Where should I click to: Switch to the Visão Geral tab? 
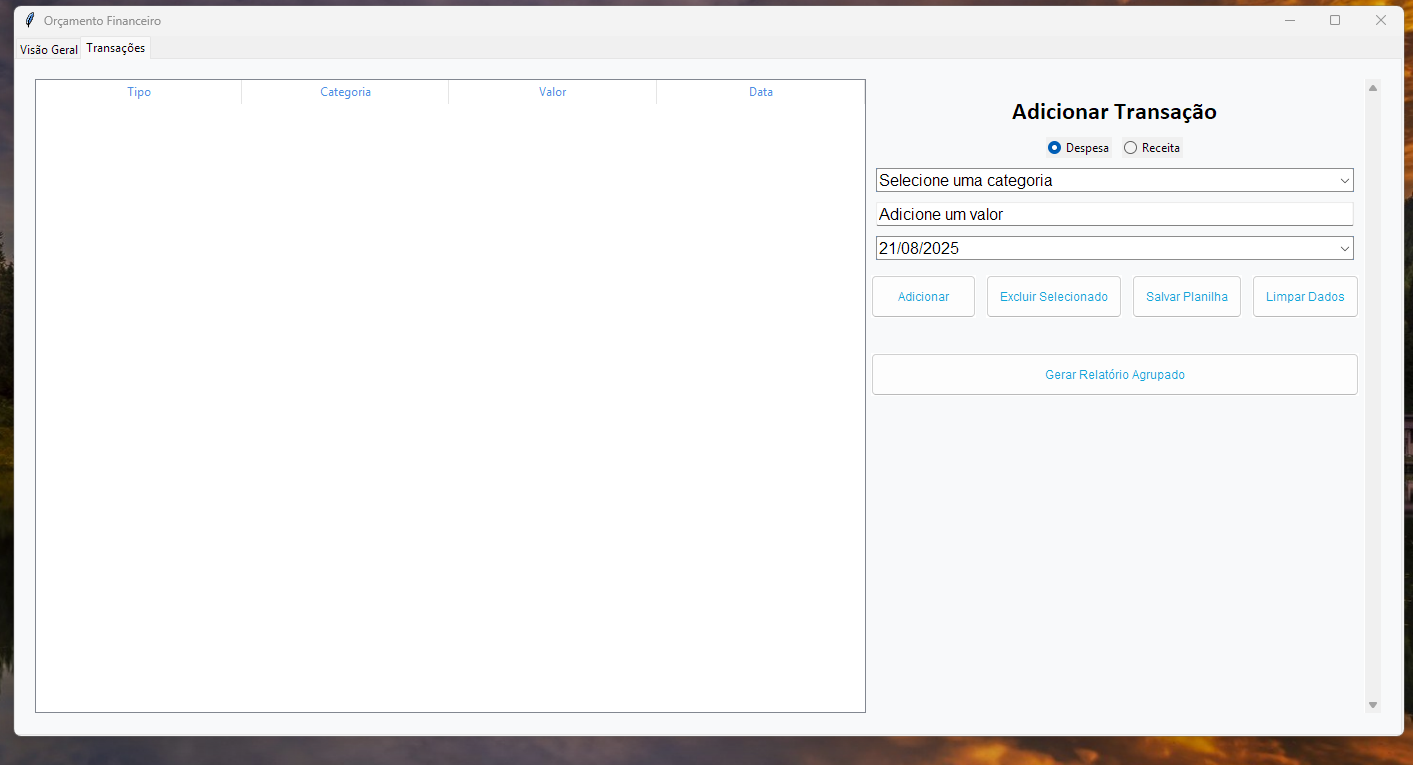click(x=48, y=49)
